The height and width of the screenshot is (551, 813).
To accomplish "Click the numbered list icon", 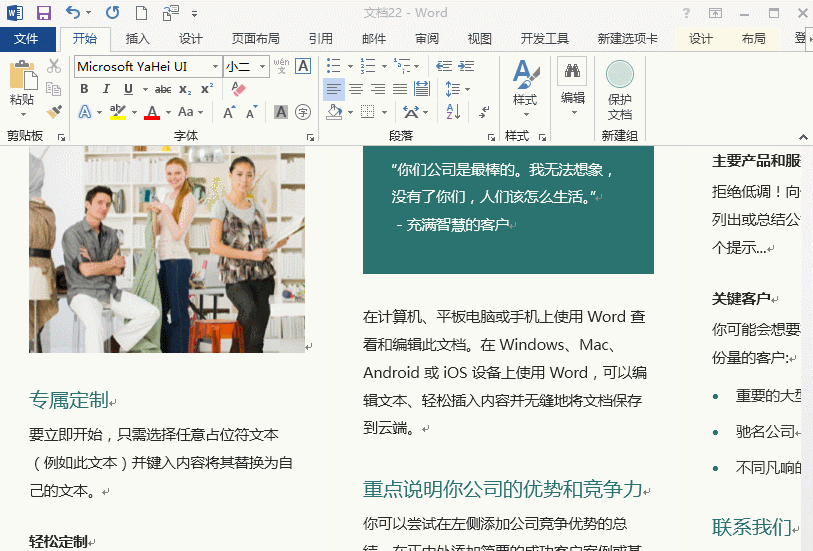I will click(368, 66).
